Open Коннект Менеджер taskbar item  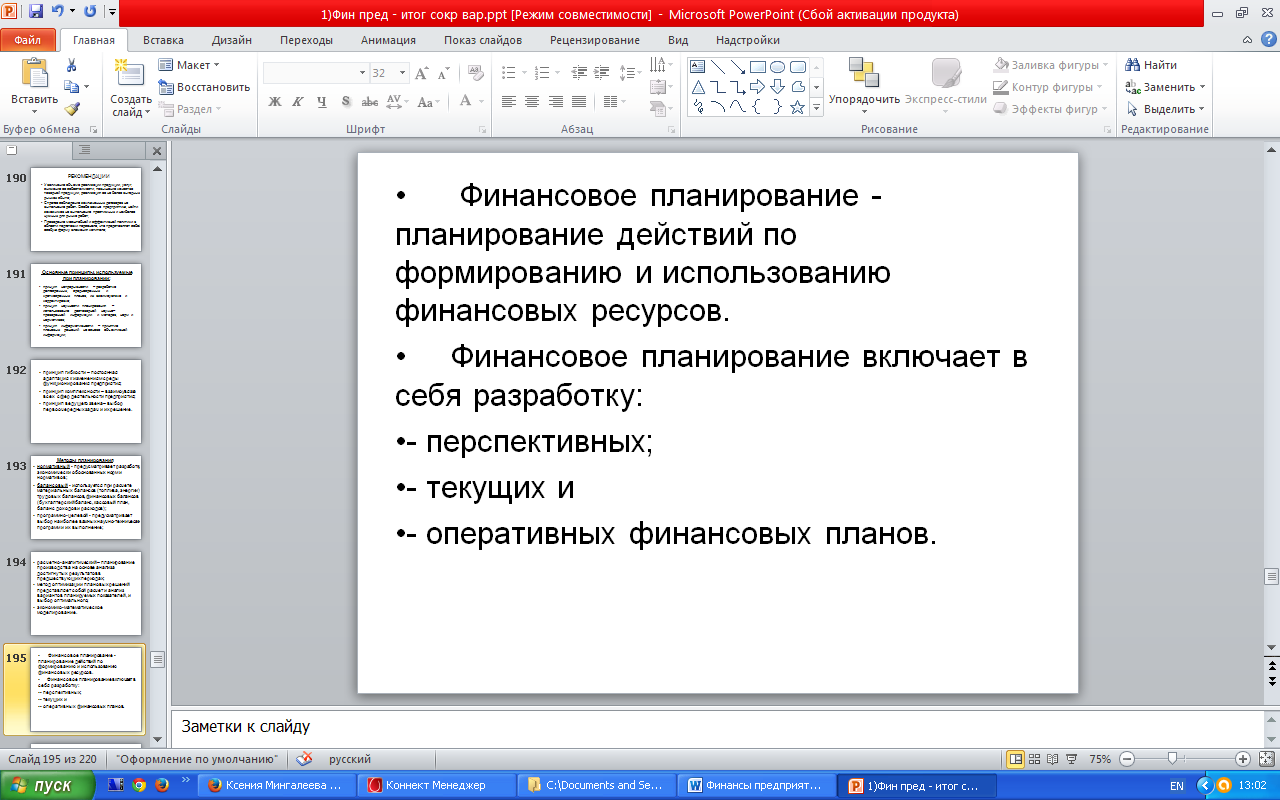coord(437,785)
